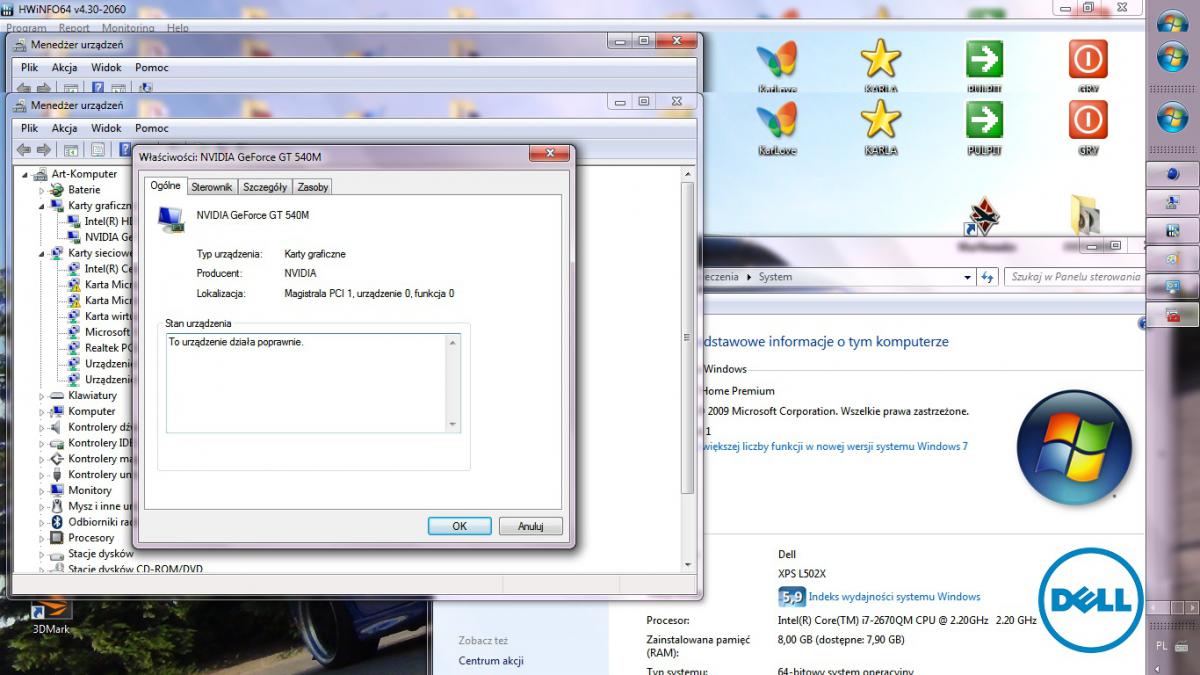The height and width of the screenshot is (675, 1200).
Task: Open Akcja menu in front Device Manager
Action: [x=64, y=128]
